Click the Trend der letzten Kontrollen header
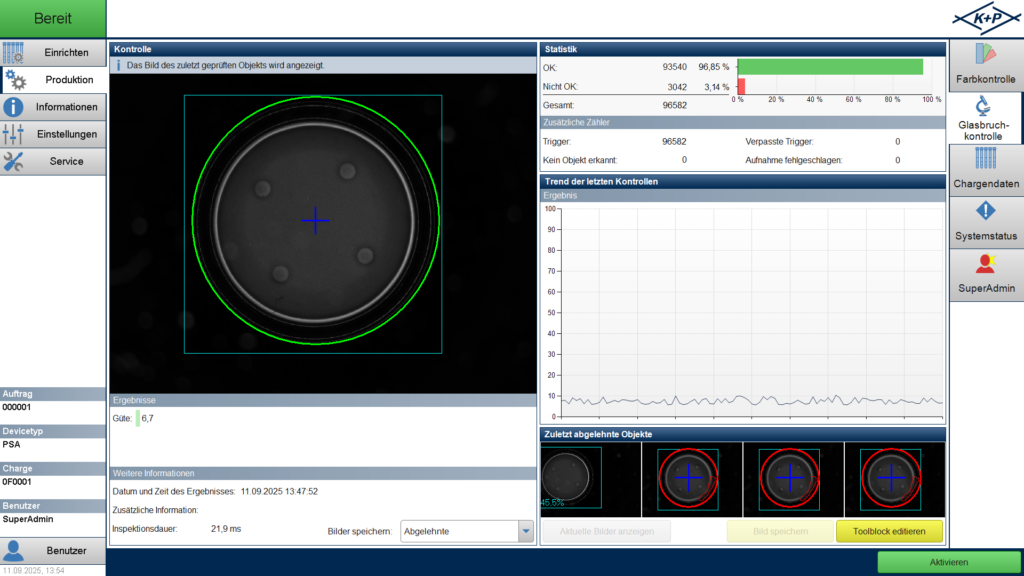1024x576 pixels. 743,182
